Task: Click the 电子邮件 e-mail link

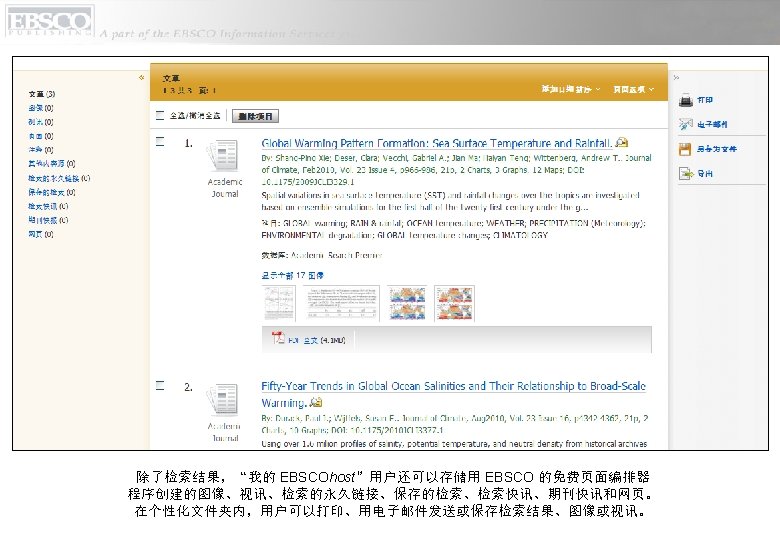Action: pos(712,124)
